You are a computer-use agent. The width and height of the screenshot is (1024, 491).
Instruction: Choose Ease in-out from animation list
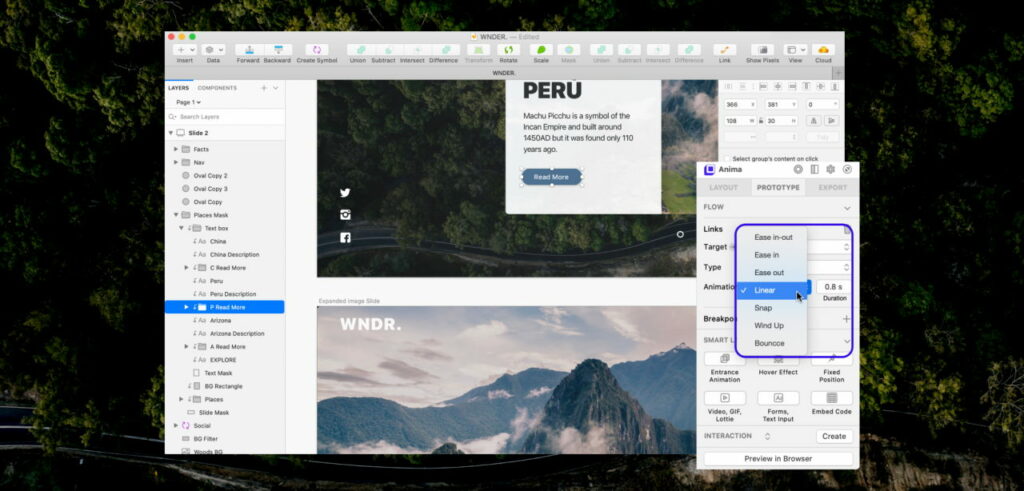(x=773, y=237)
